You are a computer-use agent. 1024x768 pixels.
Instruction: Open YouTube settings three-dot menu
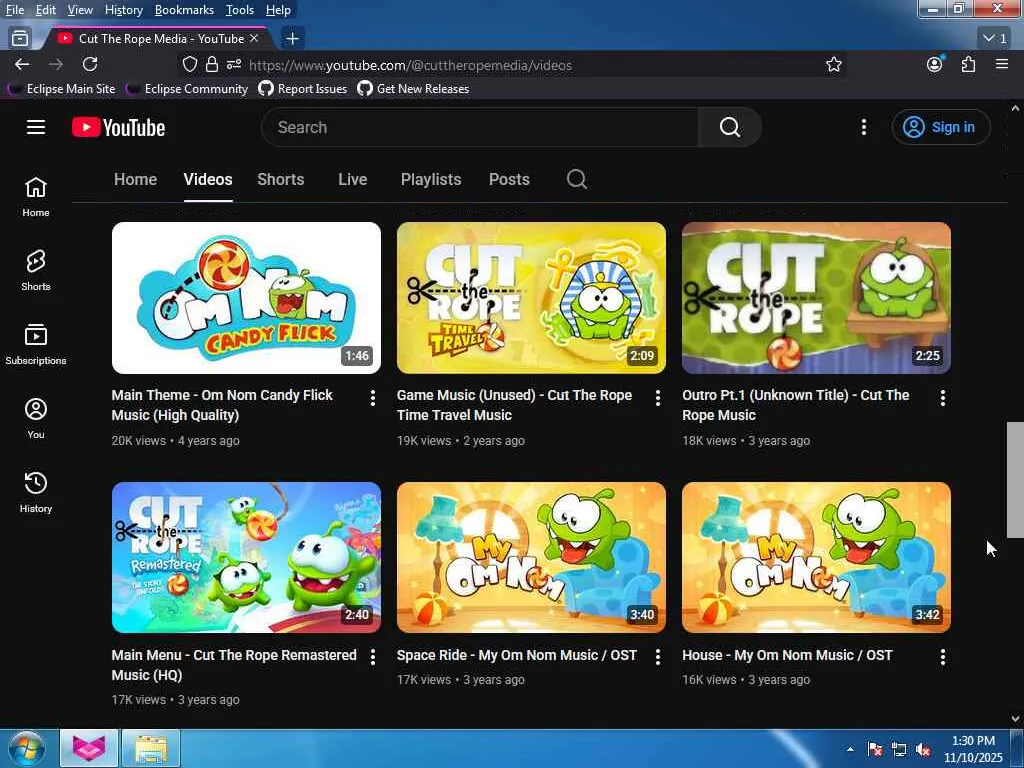(863, 127)
